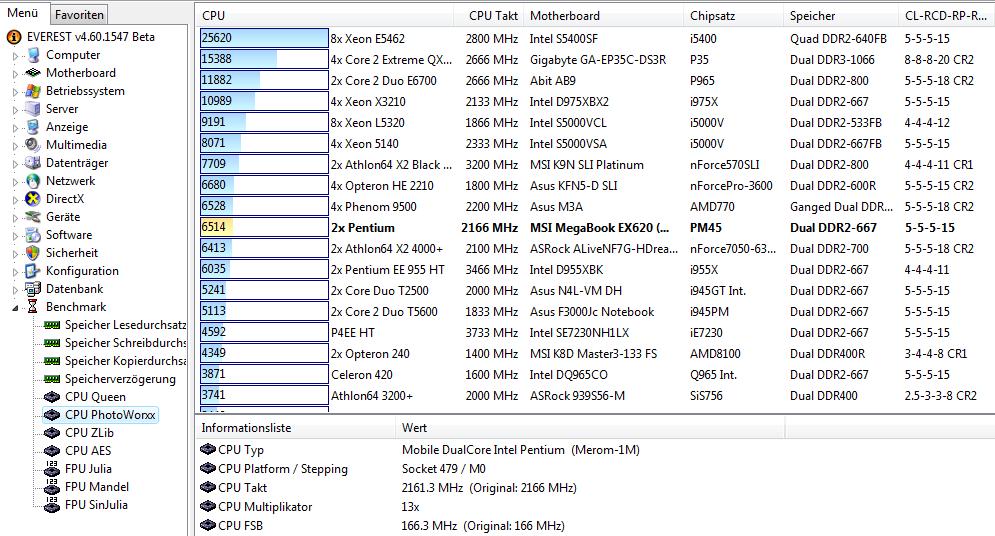Click the Wert column header
The image size is (995, 536).
(590, 428)
